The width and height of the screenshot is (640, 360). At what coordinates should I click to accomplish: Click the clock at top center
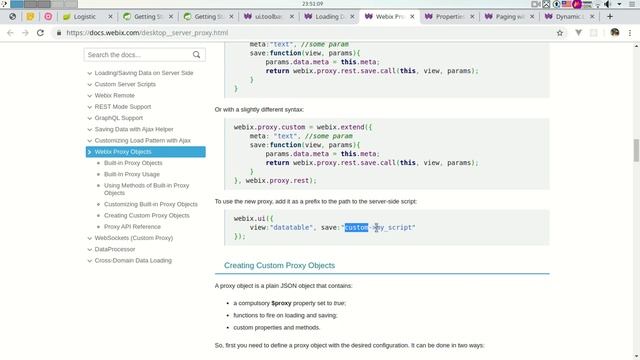pyautogui.click(x=313, y=4)
